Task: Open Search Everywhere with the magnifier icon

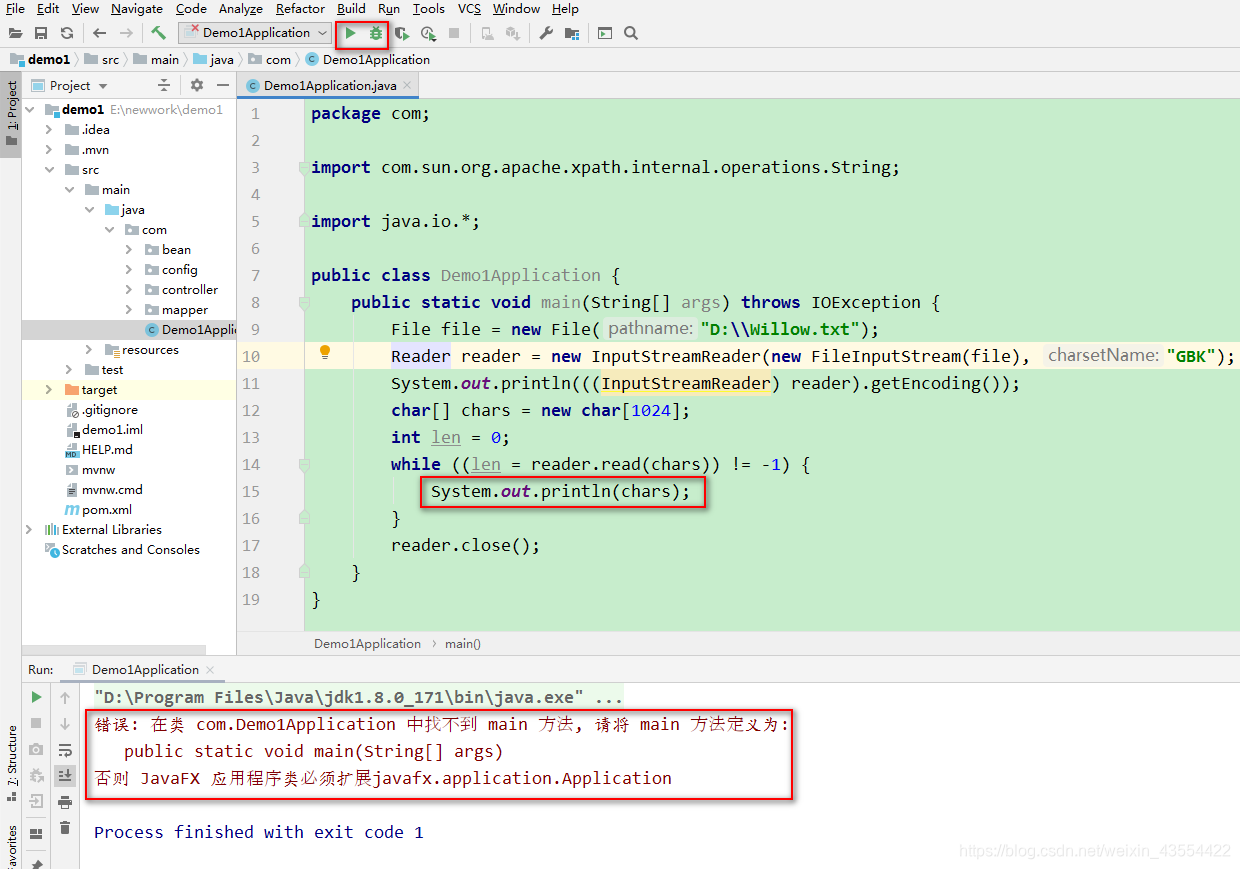Action: [x=630, y=33]
